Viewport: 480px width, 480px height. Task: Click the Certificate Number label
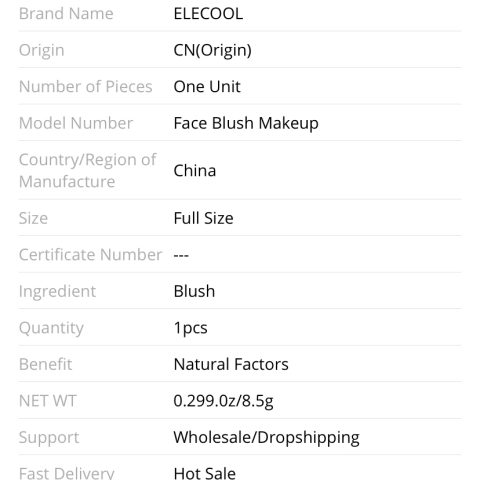pyautogui.click(x=90, y=255)
